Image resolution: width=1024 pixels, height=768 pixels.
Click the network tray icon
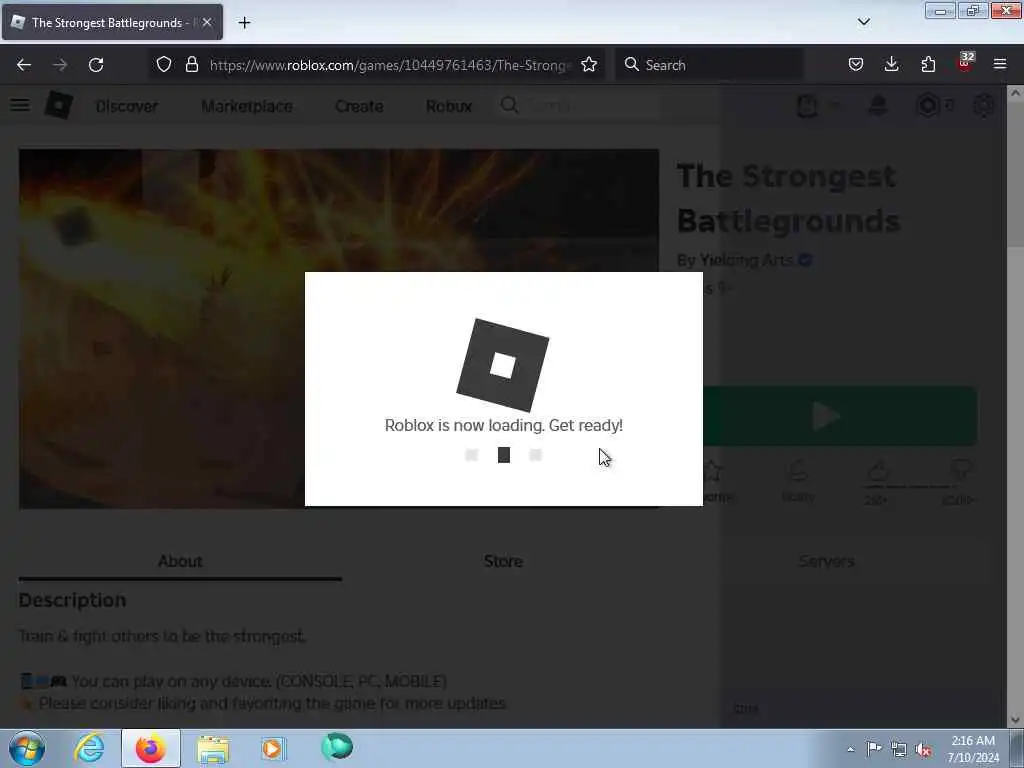[899, 750]
